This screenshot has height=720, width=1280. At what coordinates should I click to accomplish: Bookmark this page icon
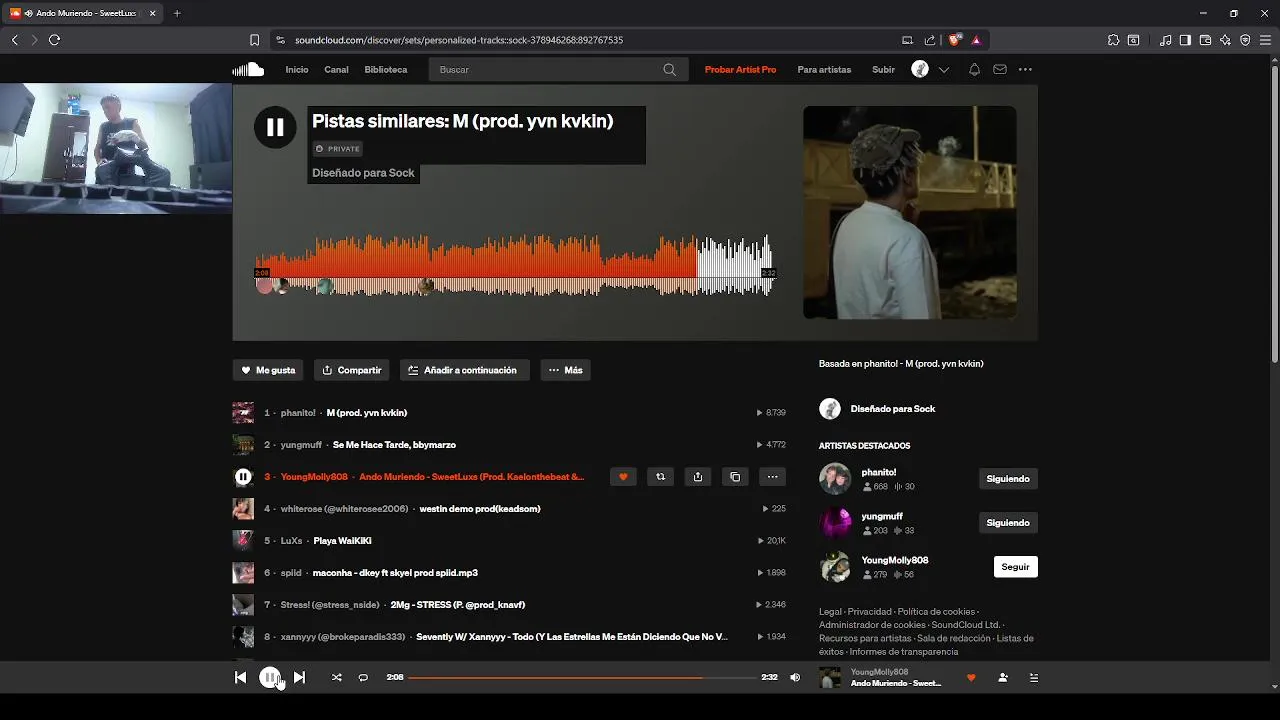coord(254,40)
